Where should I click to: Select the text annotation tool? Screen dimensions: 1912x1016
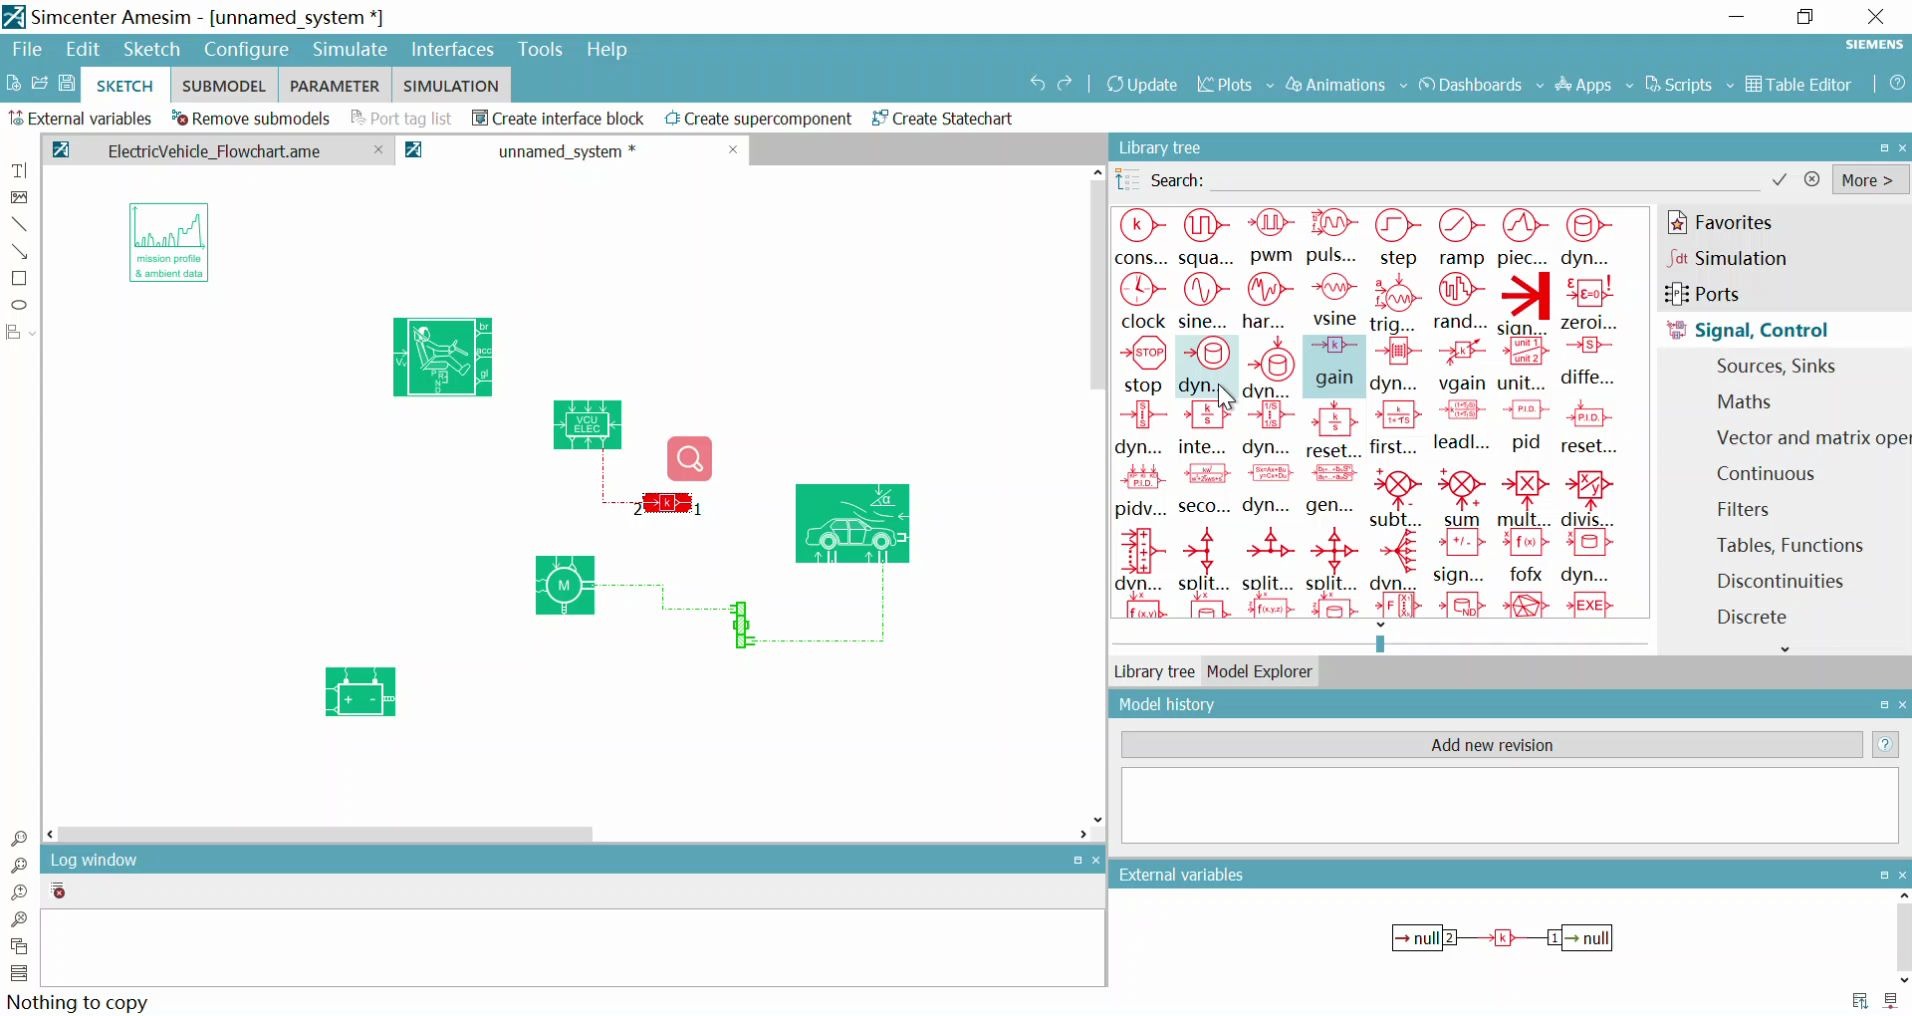(19, 171)
